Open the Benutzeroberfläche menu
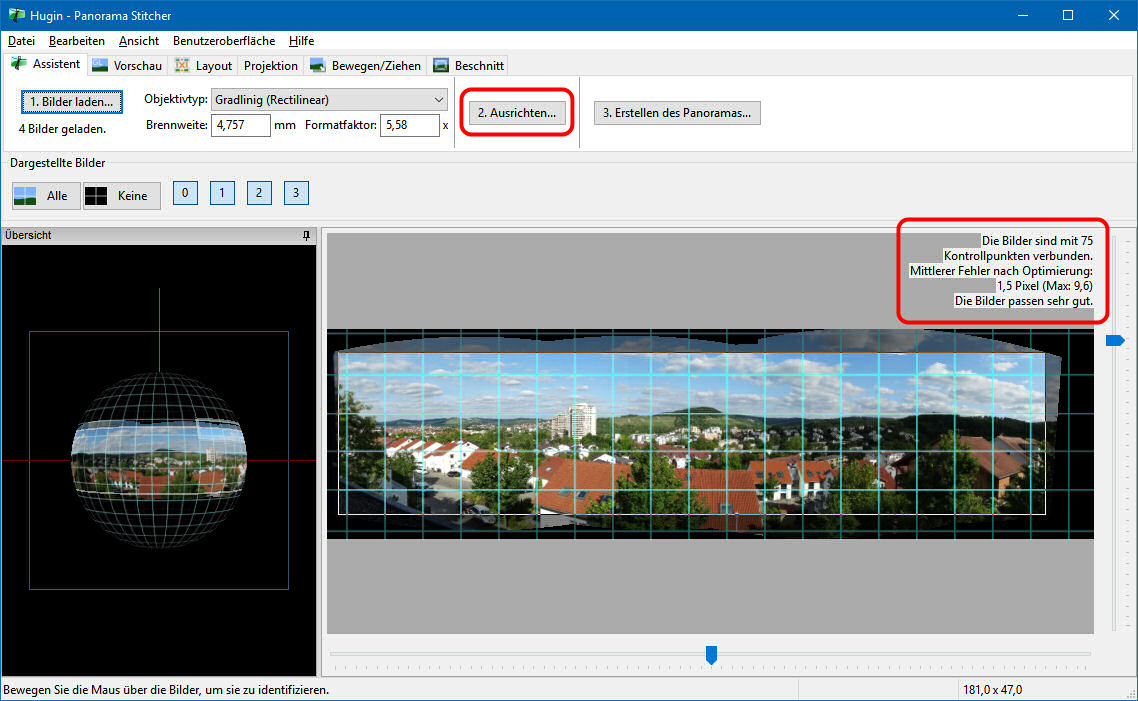 pyautogui.click(x=223, y=41)
